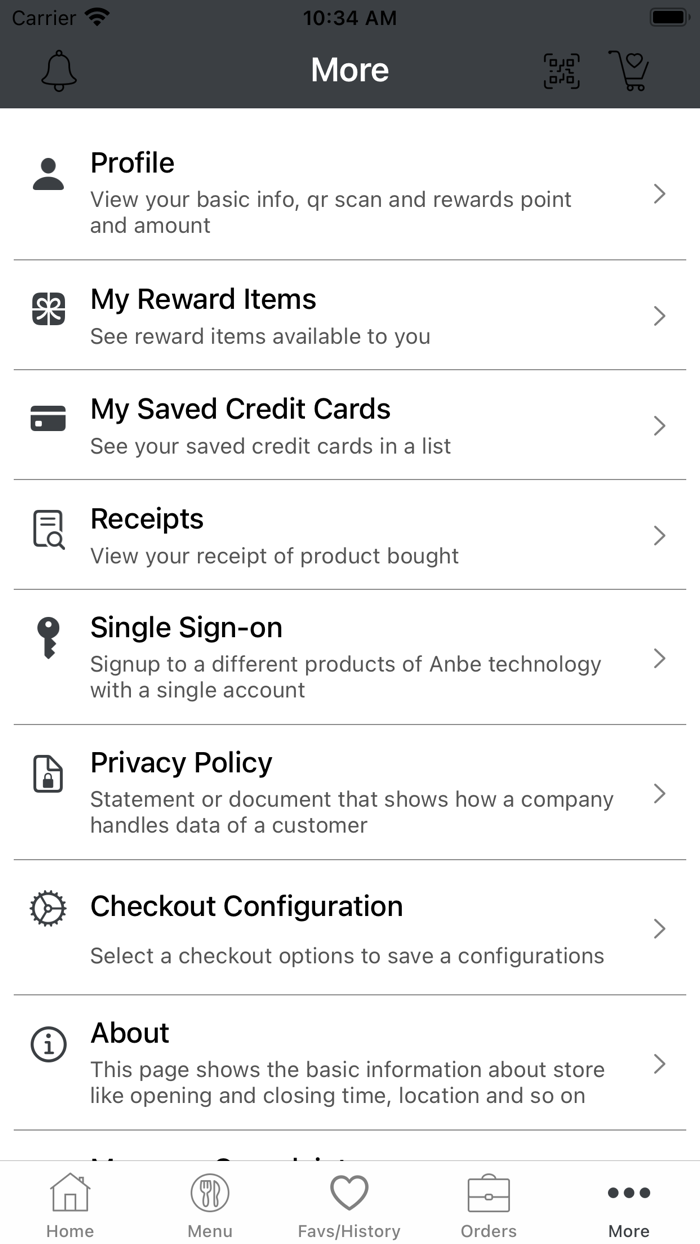Tap the Single Sign-on key icon
This screenshot has width=700, height=1244.
[x=48, y=638]
